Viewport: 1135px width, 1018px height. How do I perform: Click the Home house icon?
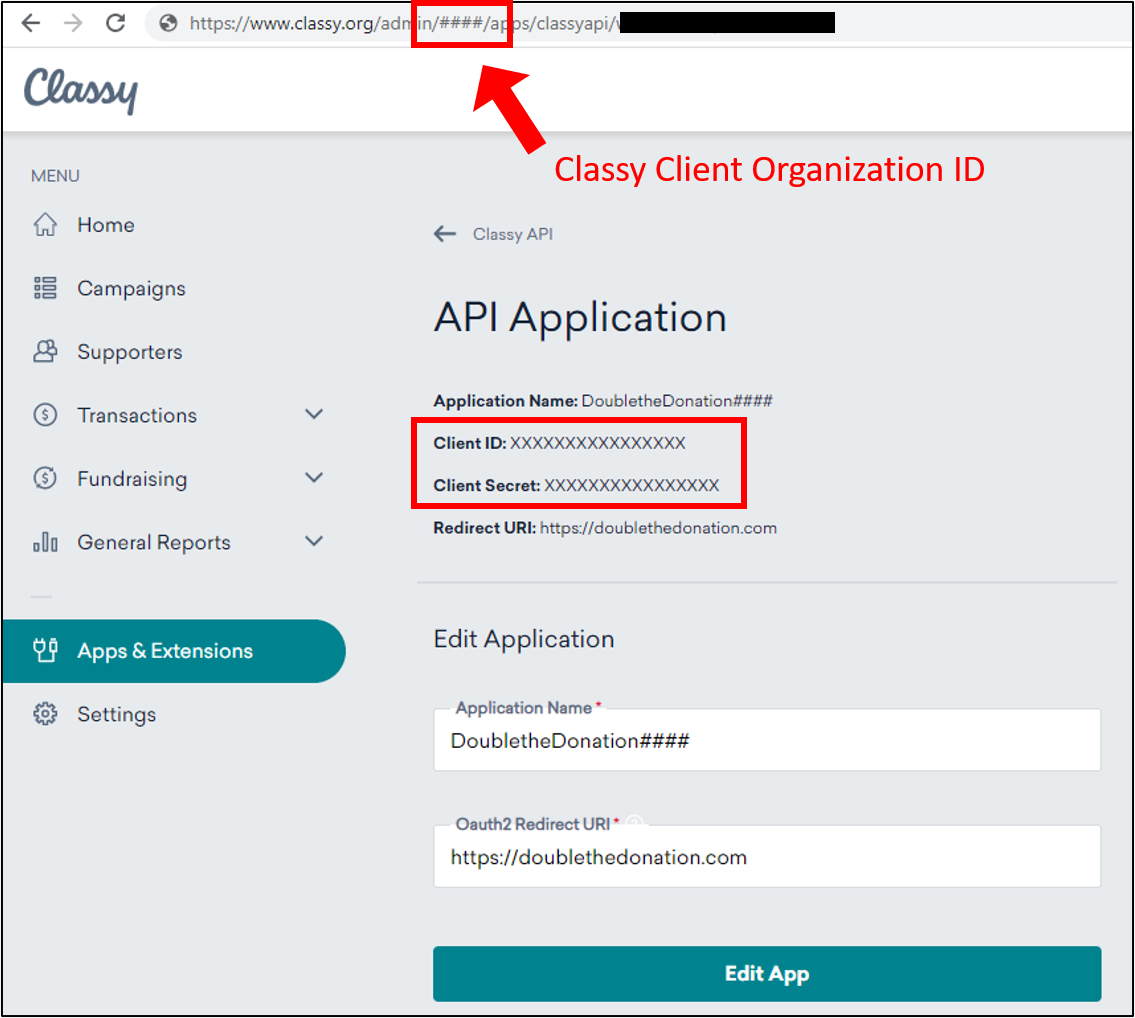point(45,224)
